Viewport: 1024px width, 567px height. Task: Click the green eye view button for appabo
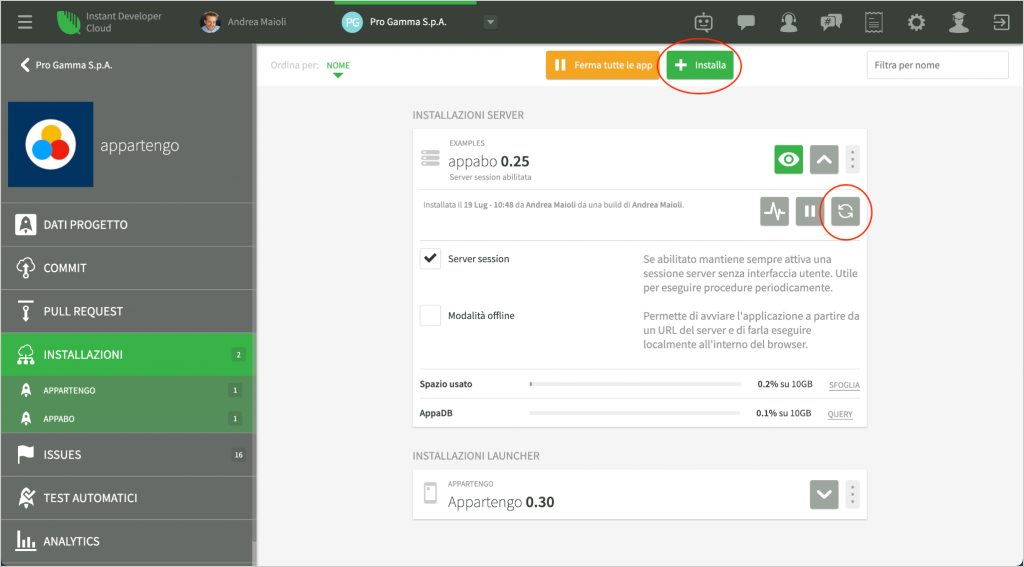(x=788, y=159)
